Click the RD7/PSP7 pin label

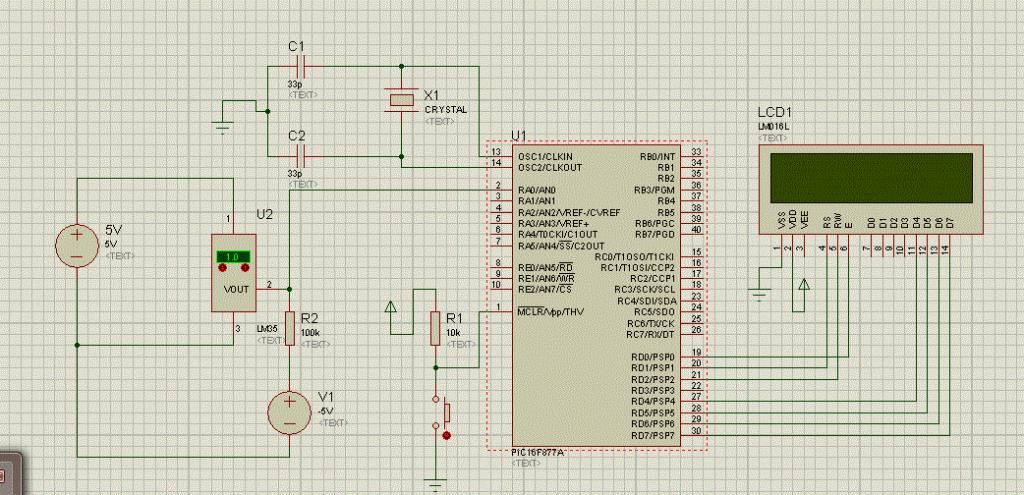653,435
